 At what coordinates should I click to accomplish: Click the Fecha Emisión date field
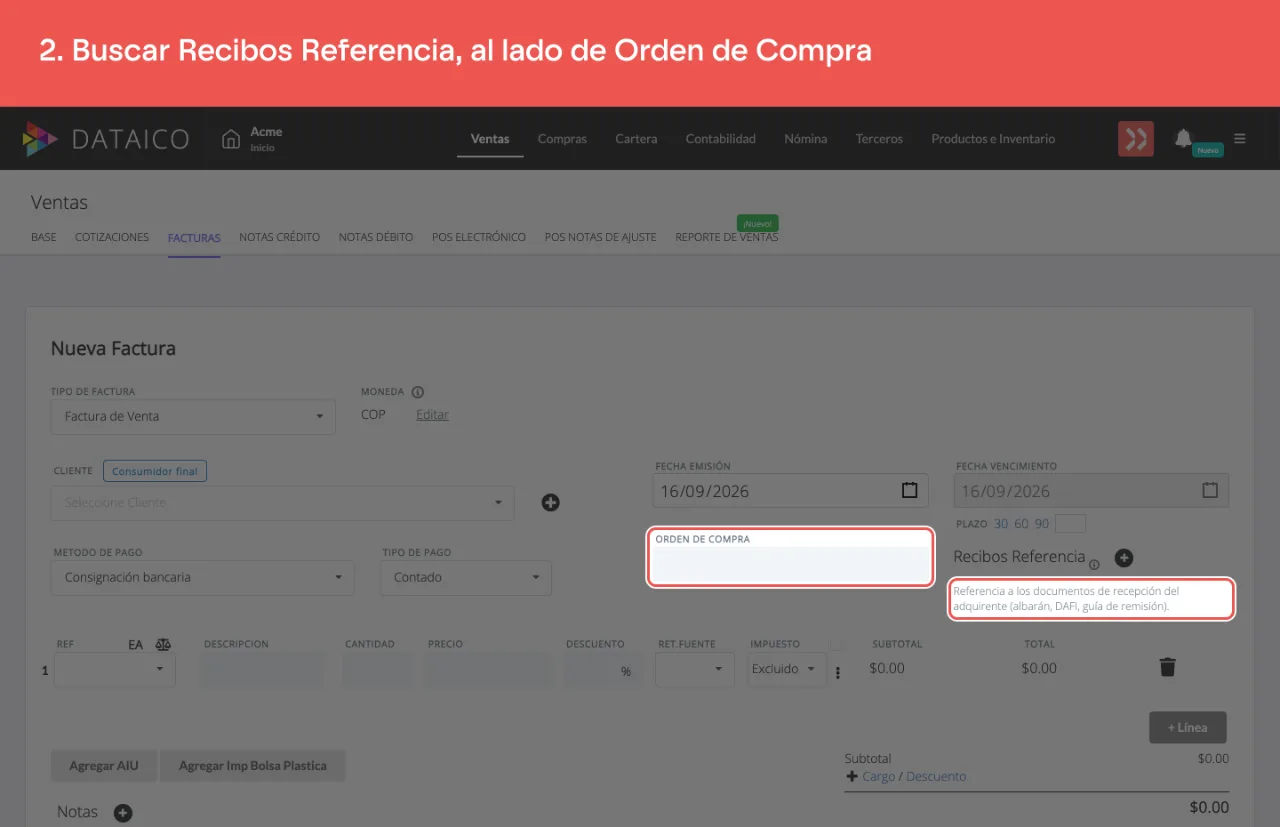tap(790, 490)
